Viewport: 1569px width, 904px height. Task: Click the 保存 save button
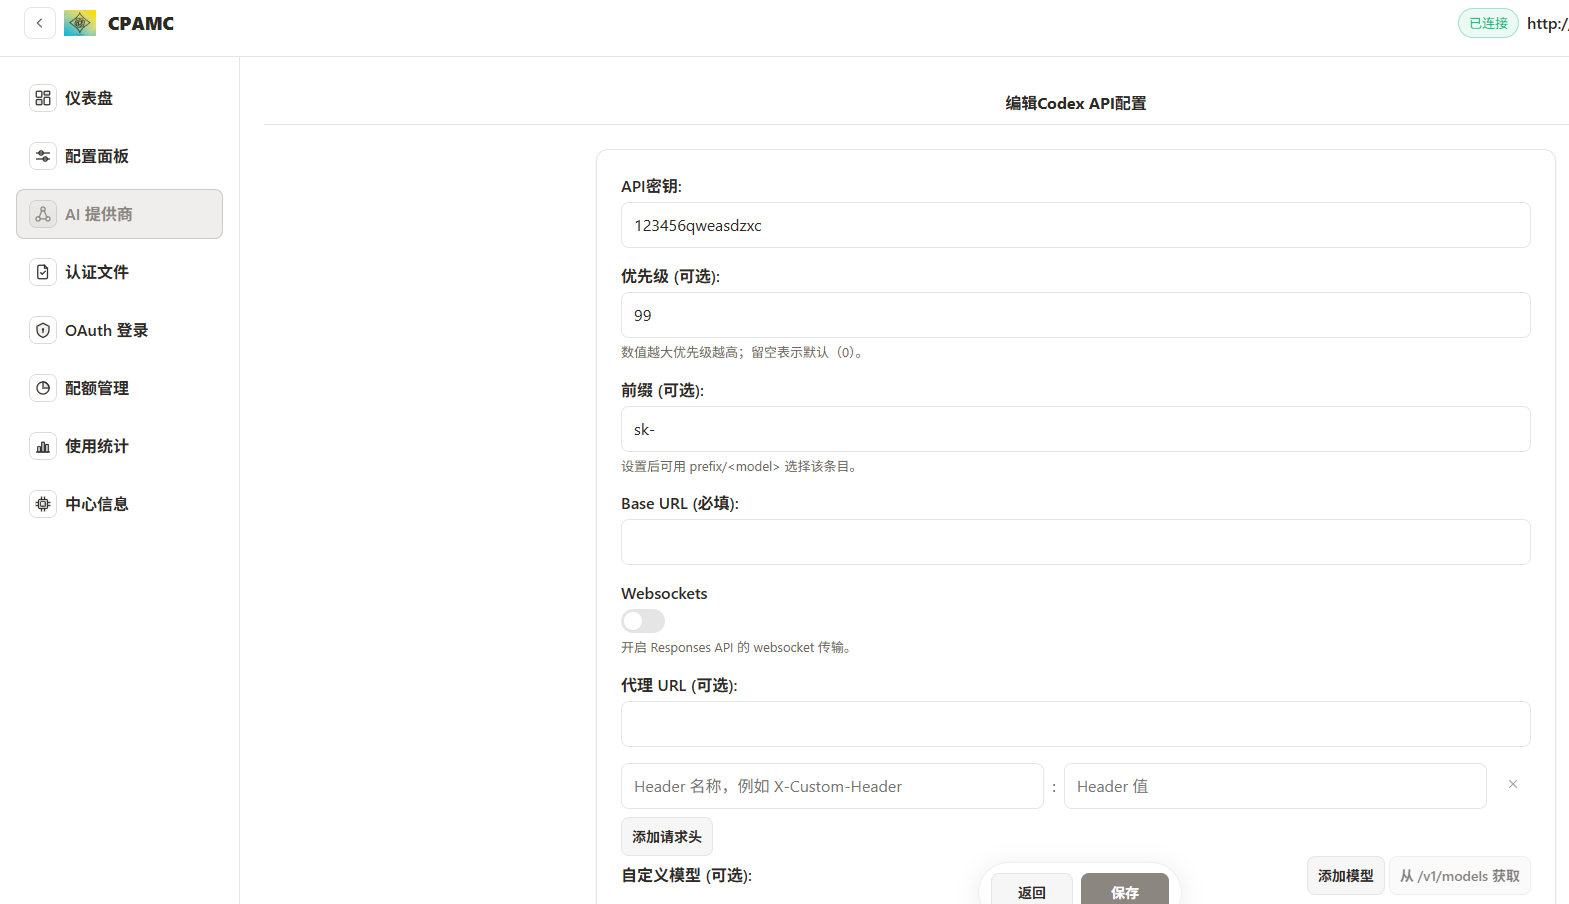click(1125, 890)
